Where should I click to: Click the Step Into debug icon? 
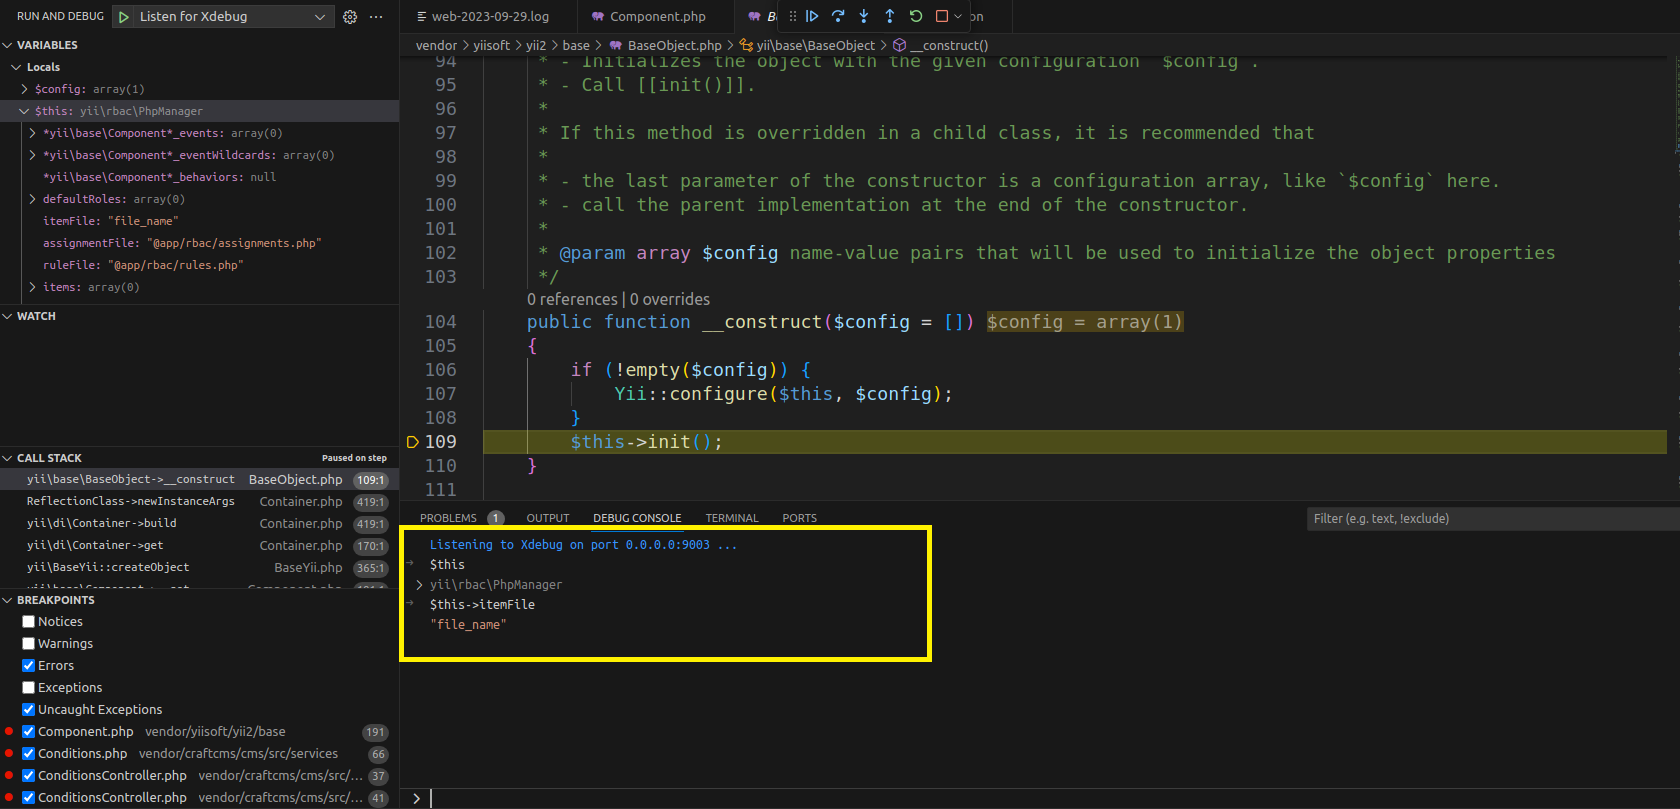864,16
